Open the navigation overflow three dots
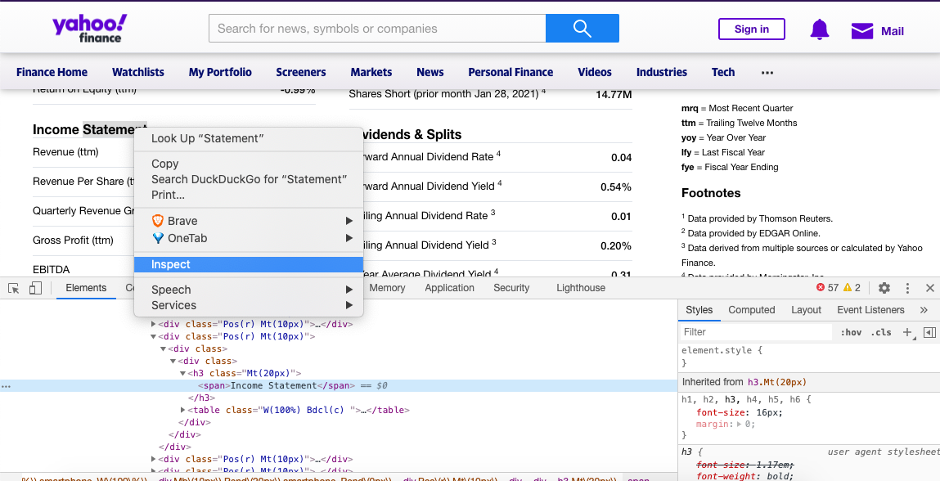Image resolution: width=941 pixels, height=481 pixels. (767, 72)
